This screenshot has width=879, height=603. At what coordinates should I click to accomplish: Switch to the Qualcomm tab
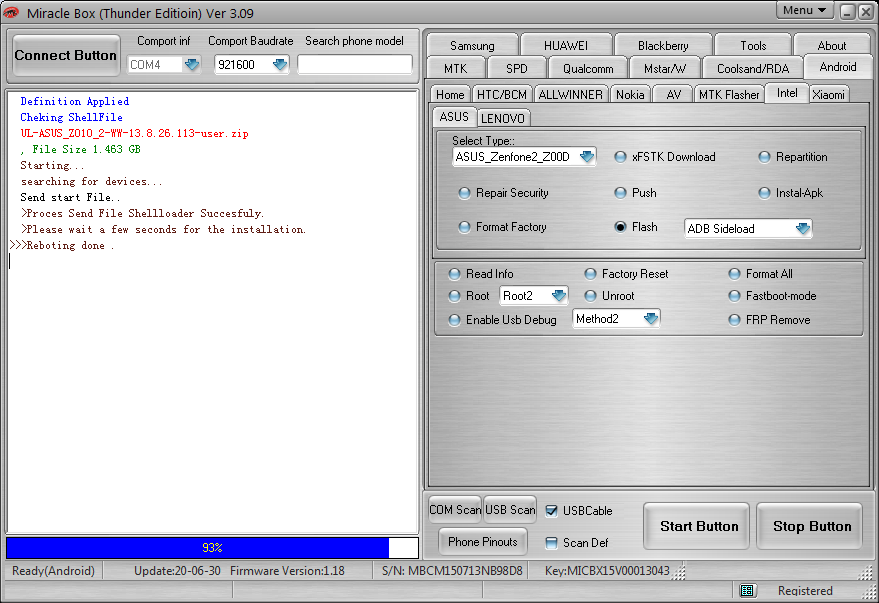tap(588, 68)
